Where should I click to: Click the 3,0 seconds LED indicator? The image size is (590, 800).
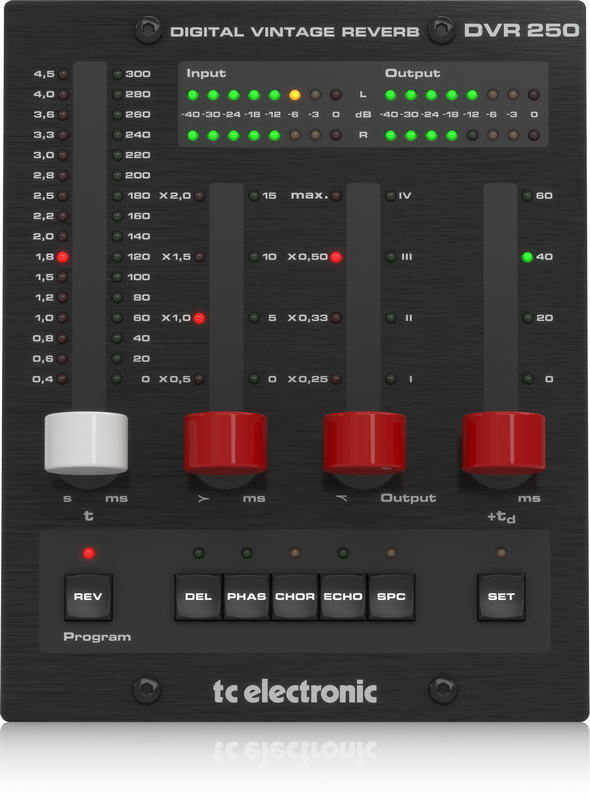pyautogui.click(x=63, y=155)
